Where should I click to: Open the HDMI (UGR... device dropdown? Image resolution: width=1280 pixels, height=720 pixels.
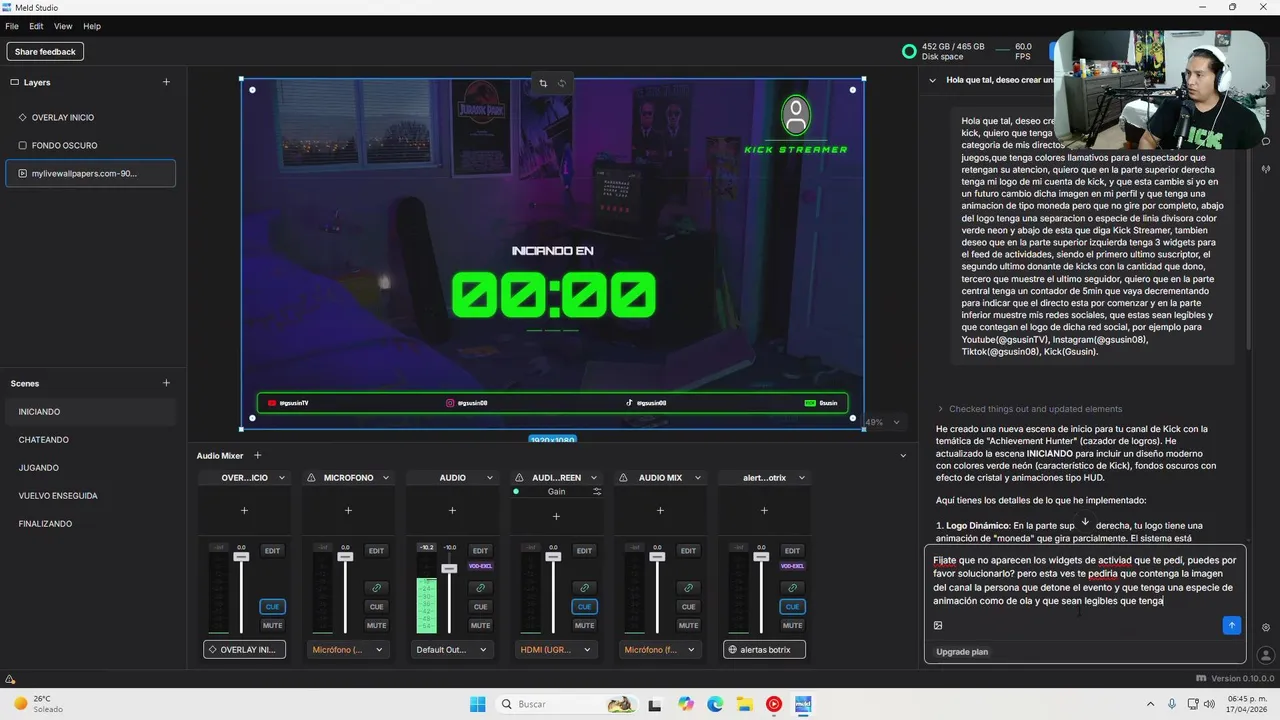[556, 649]
